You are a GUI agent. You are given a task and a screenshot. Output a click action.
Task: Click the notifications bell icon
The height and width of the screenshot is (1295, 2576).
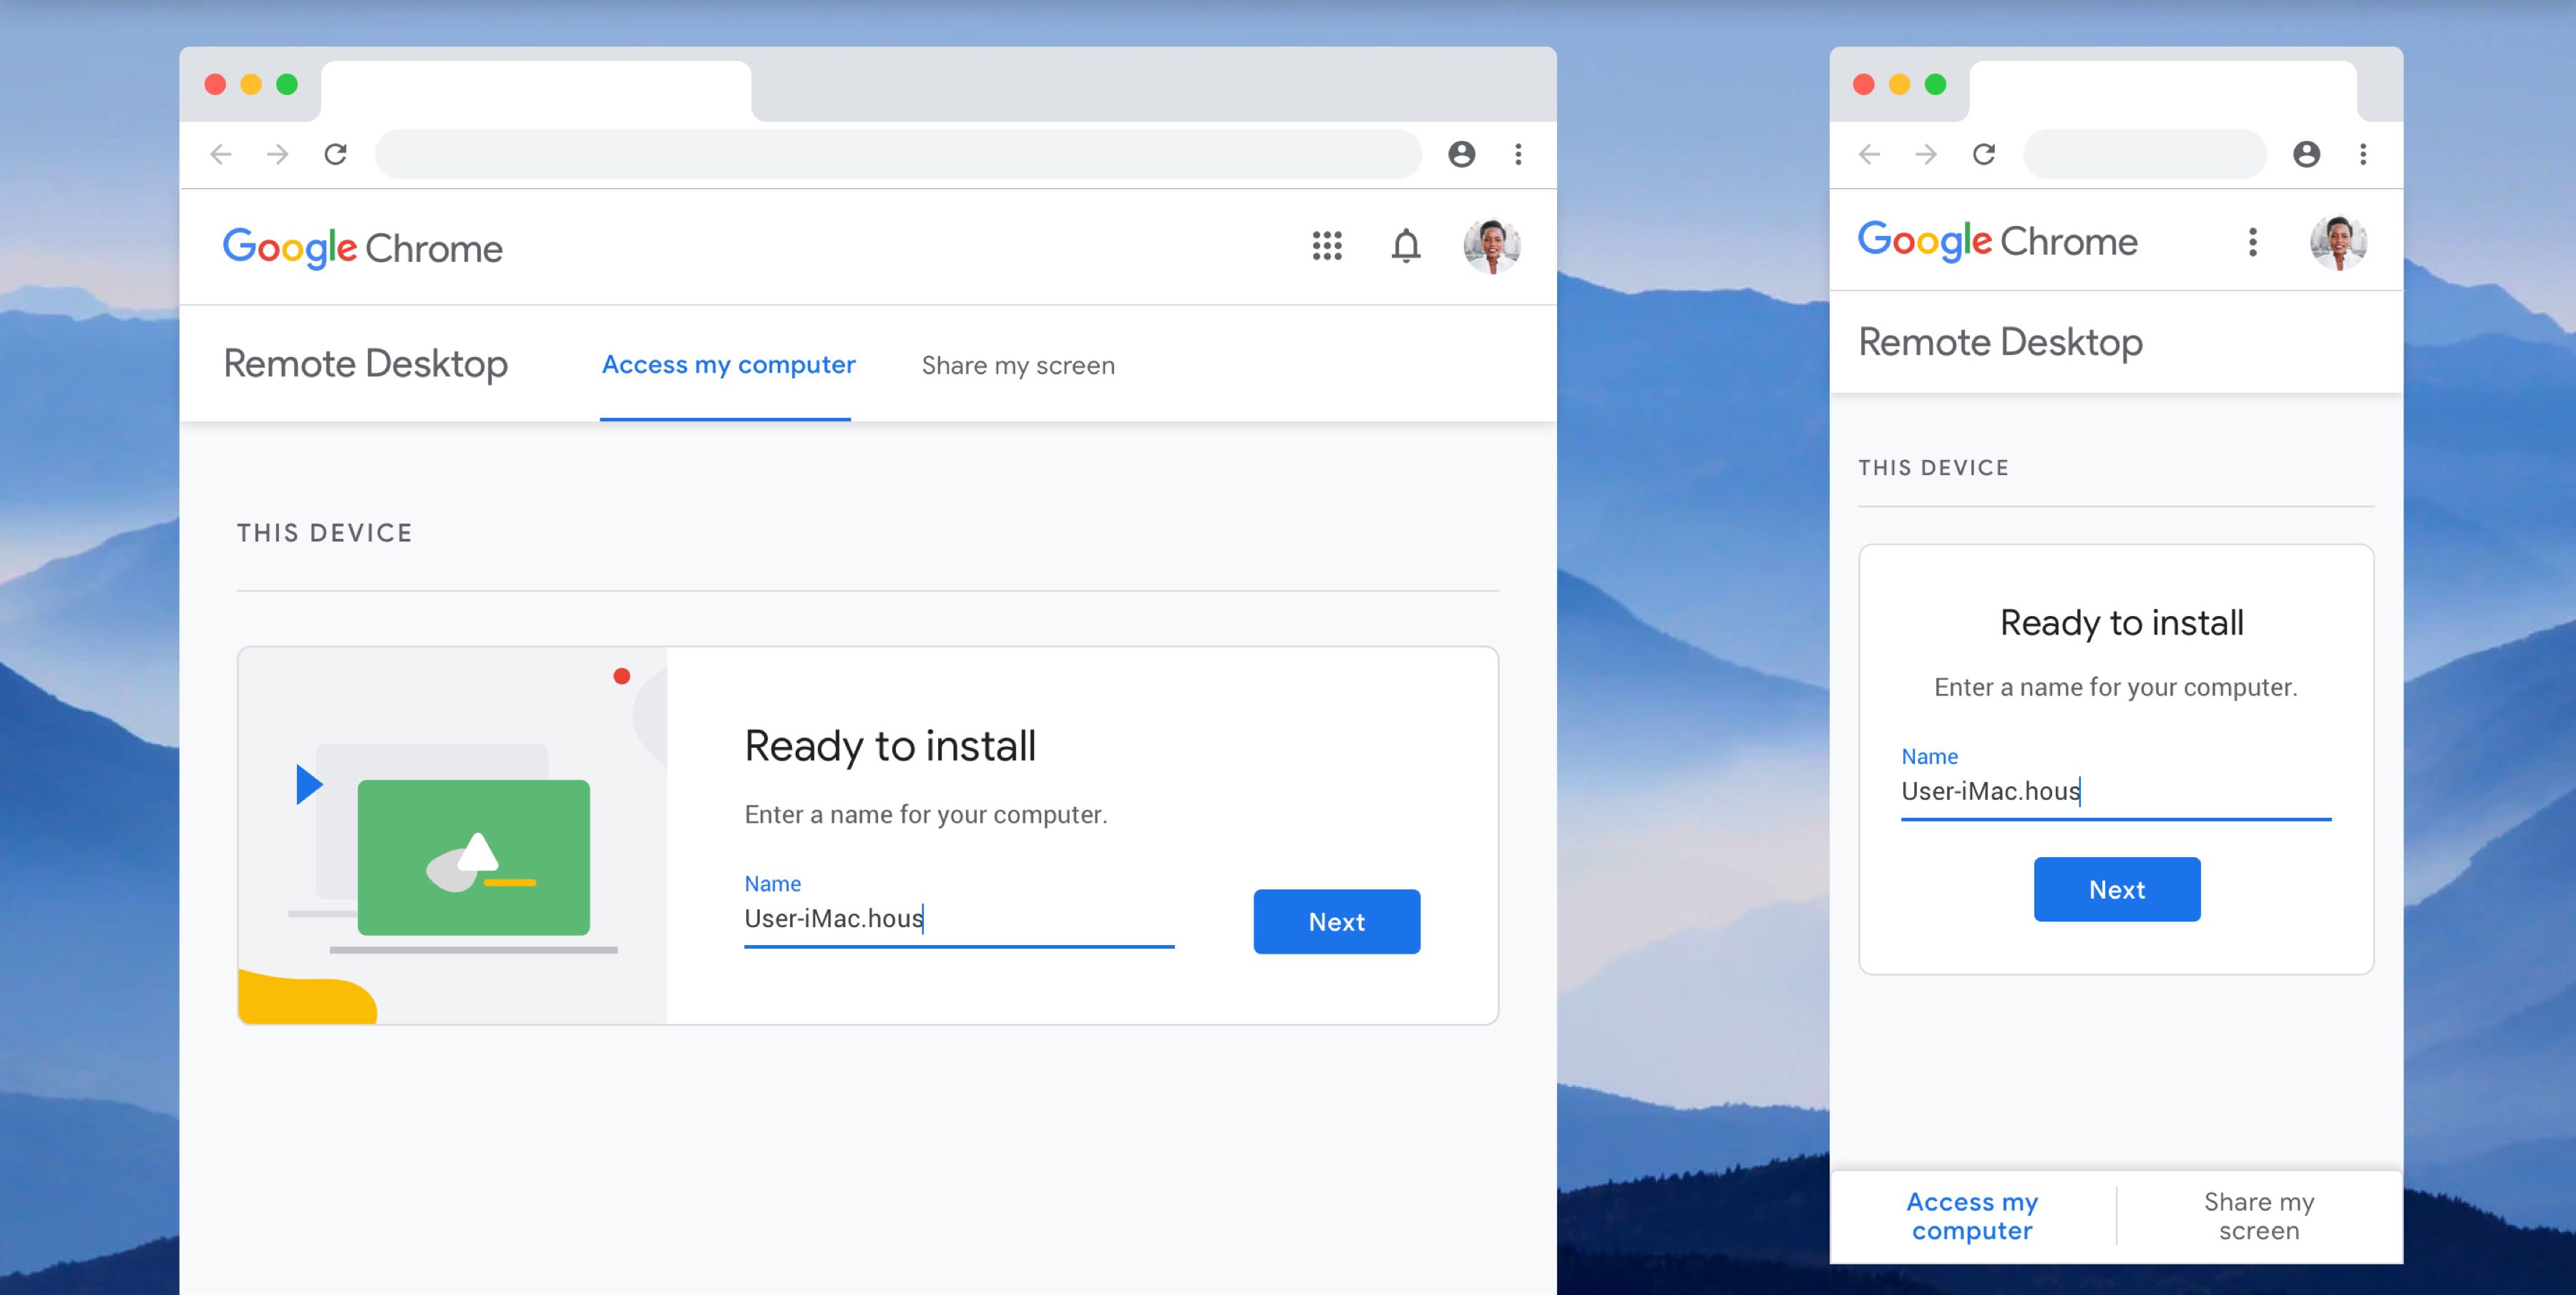click(x=1405, y=245)
